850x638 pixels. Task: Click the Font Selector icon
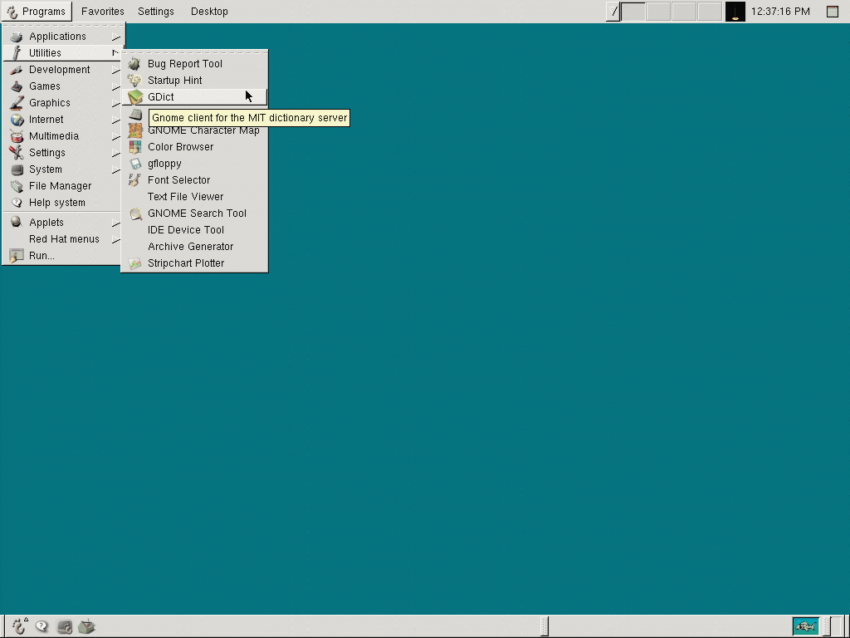click(x=134, y=180)
